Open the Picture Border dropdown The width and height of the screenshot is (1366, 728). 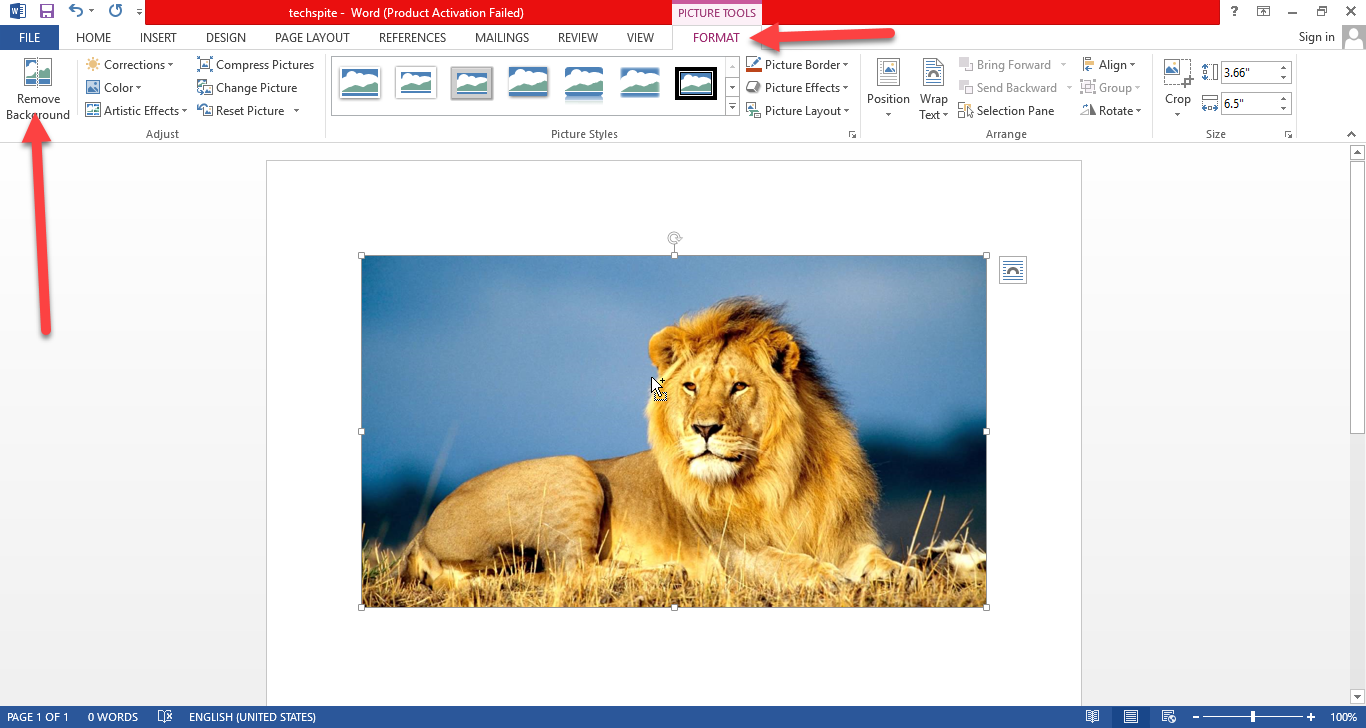tap(802, 65)
